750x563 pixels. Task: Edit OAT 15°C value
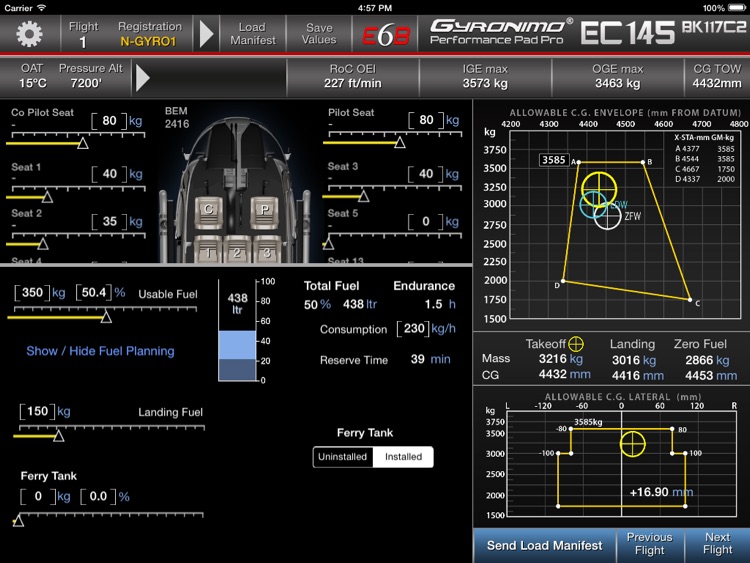(x=33, y=83)
